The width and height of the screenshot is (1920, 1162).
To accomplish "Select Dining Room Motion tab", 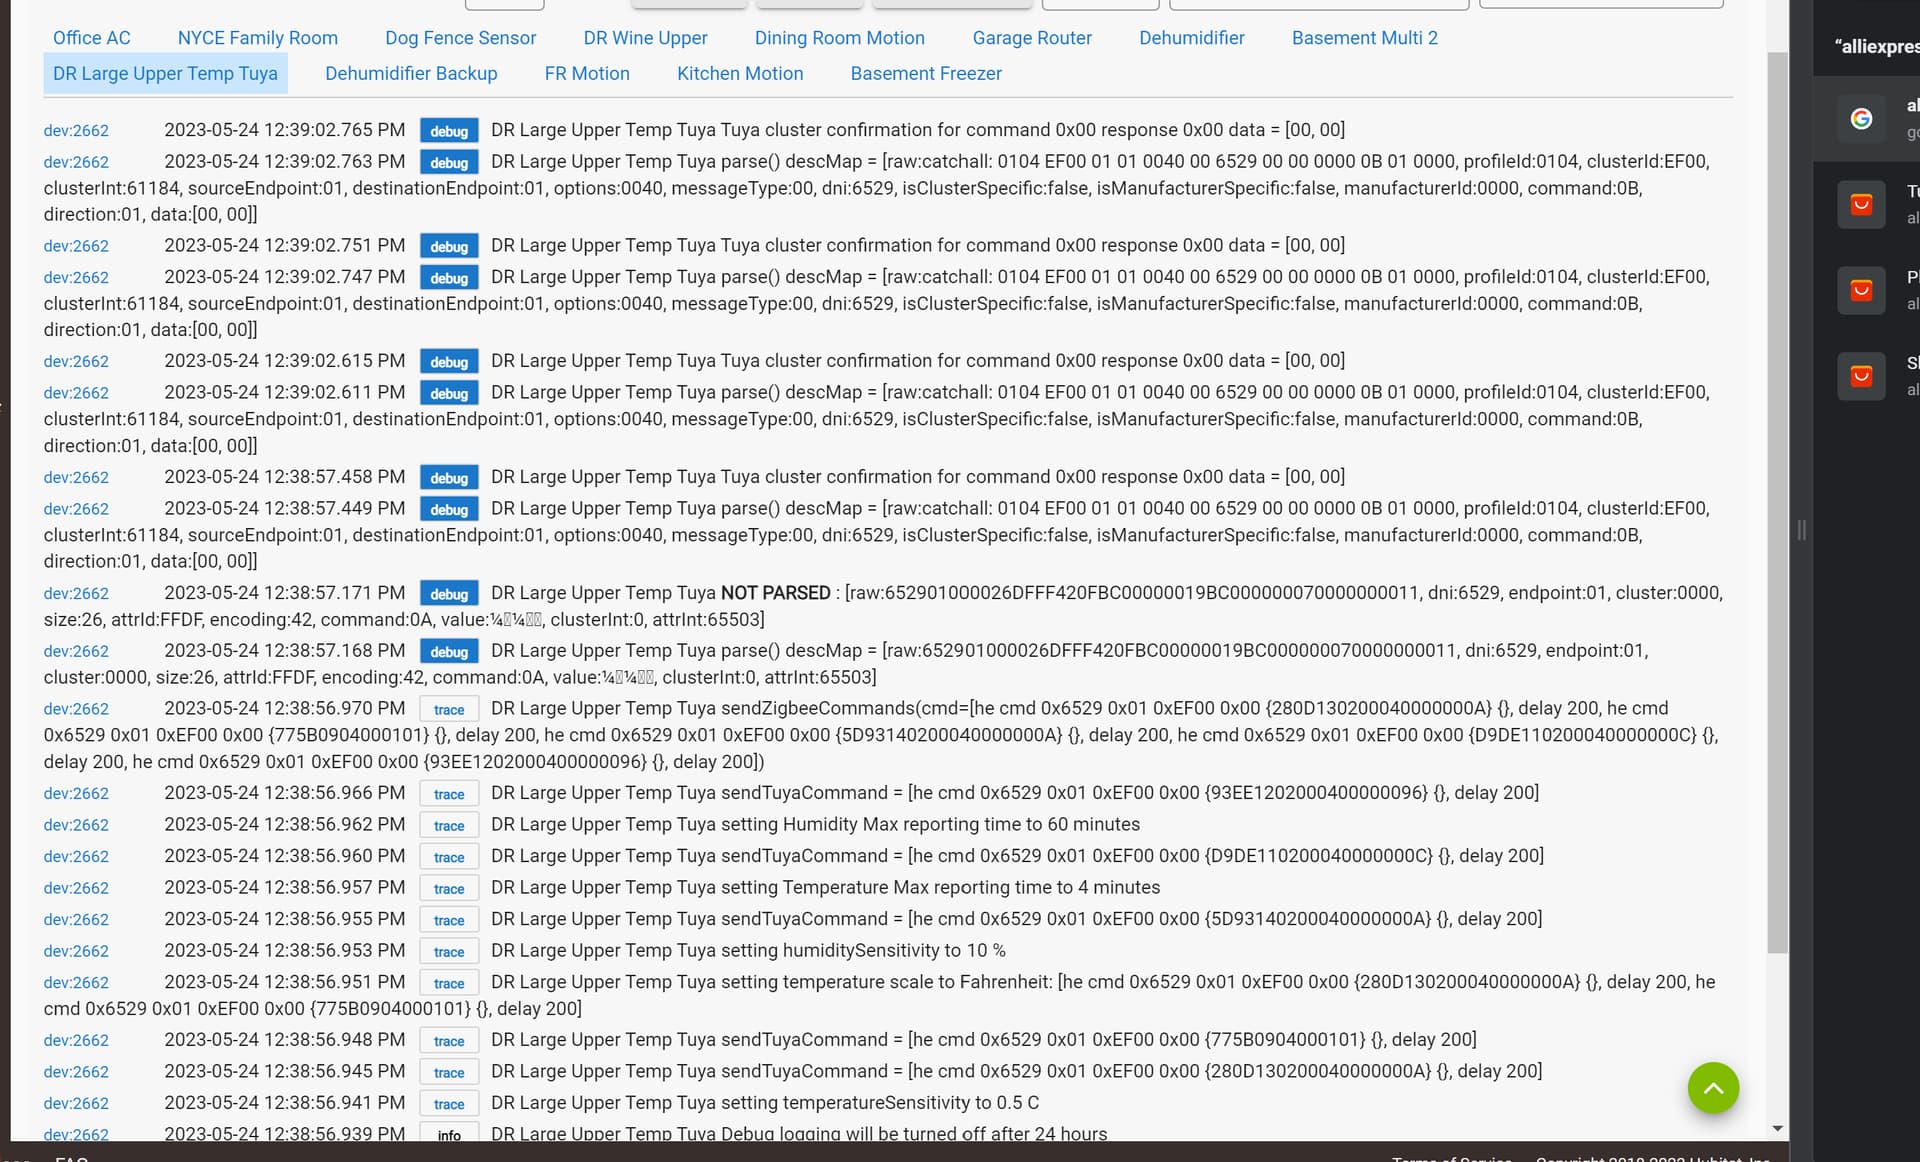I will click(839, 38).
